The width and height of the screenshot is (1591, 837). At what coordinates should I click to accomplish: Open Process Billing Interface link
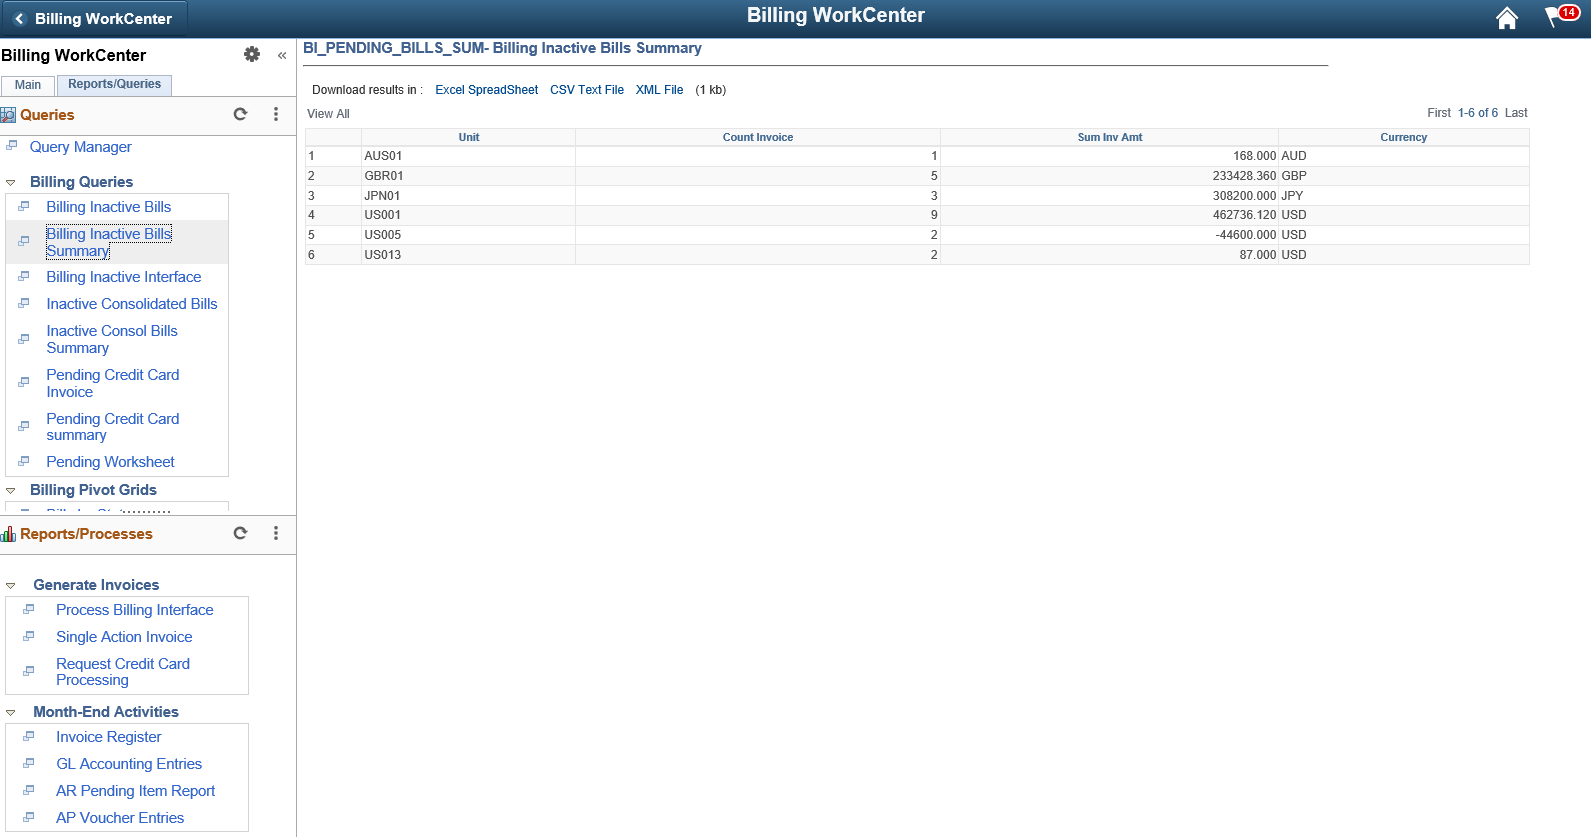135,610
